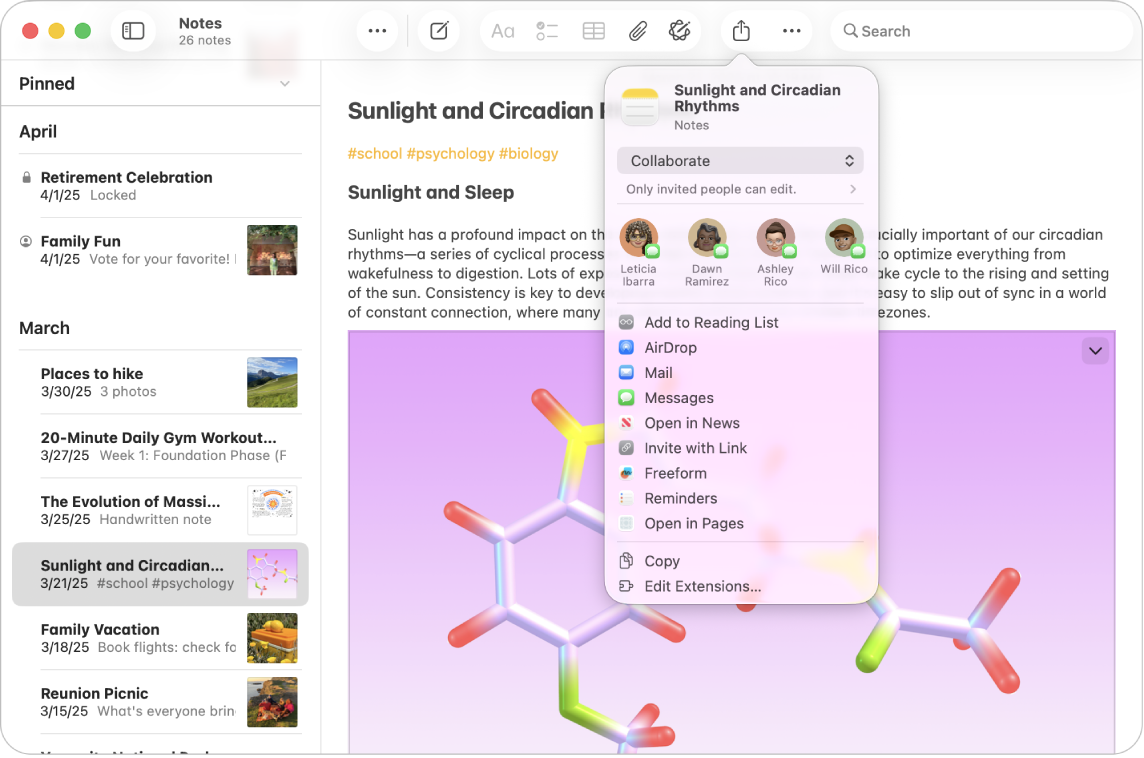Select AirDrop in the share sheet
The width and height of the screenshot is (1144, 758).
[x=668, y=347]
